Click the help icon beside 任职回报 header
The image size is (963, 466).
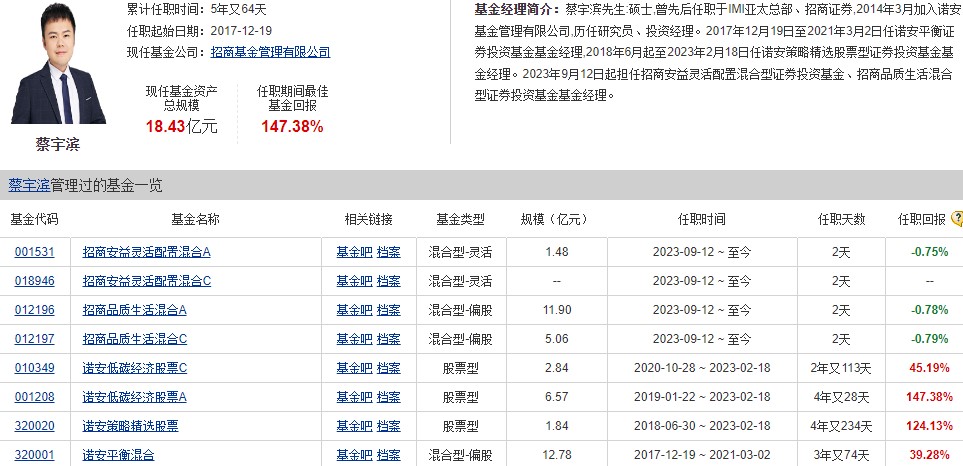coord(957,219)
